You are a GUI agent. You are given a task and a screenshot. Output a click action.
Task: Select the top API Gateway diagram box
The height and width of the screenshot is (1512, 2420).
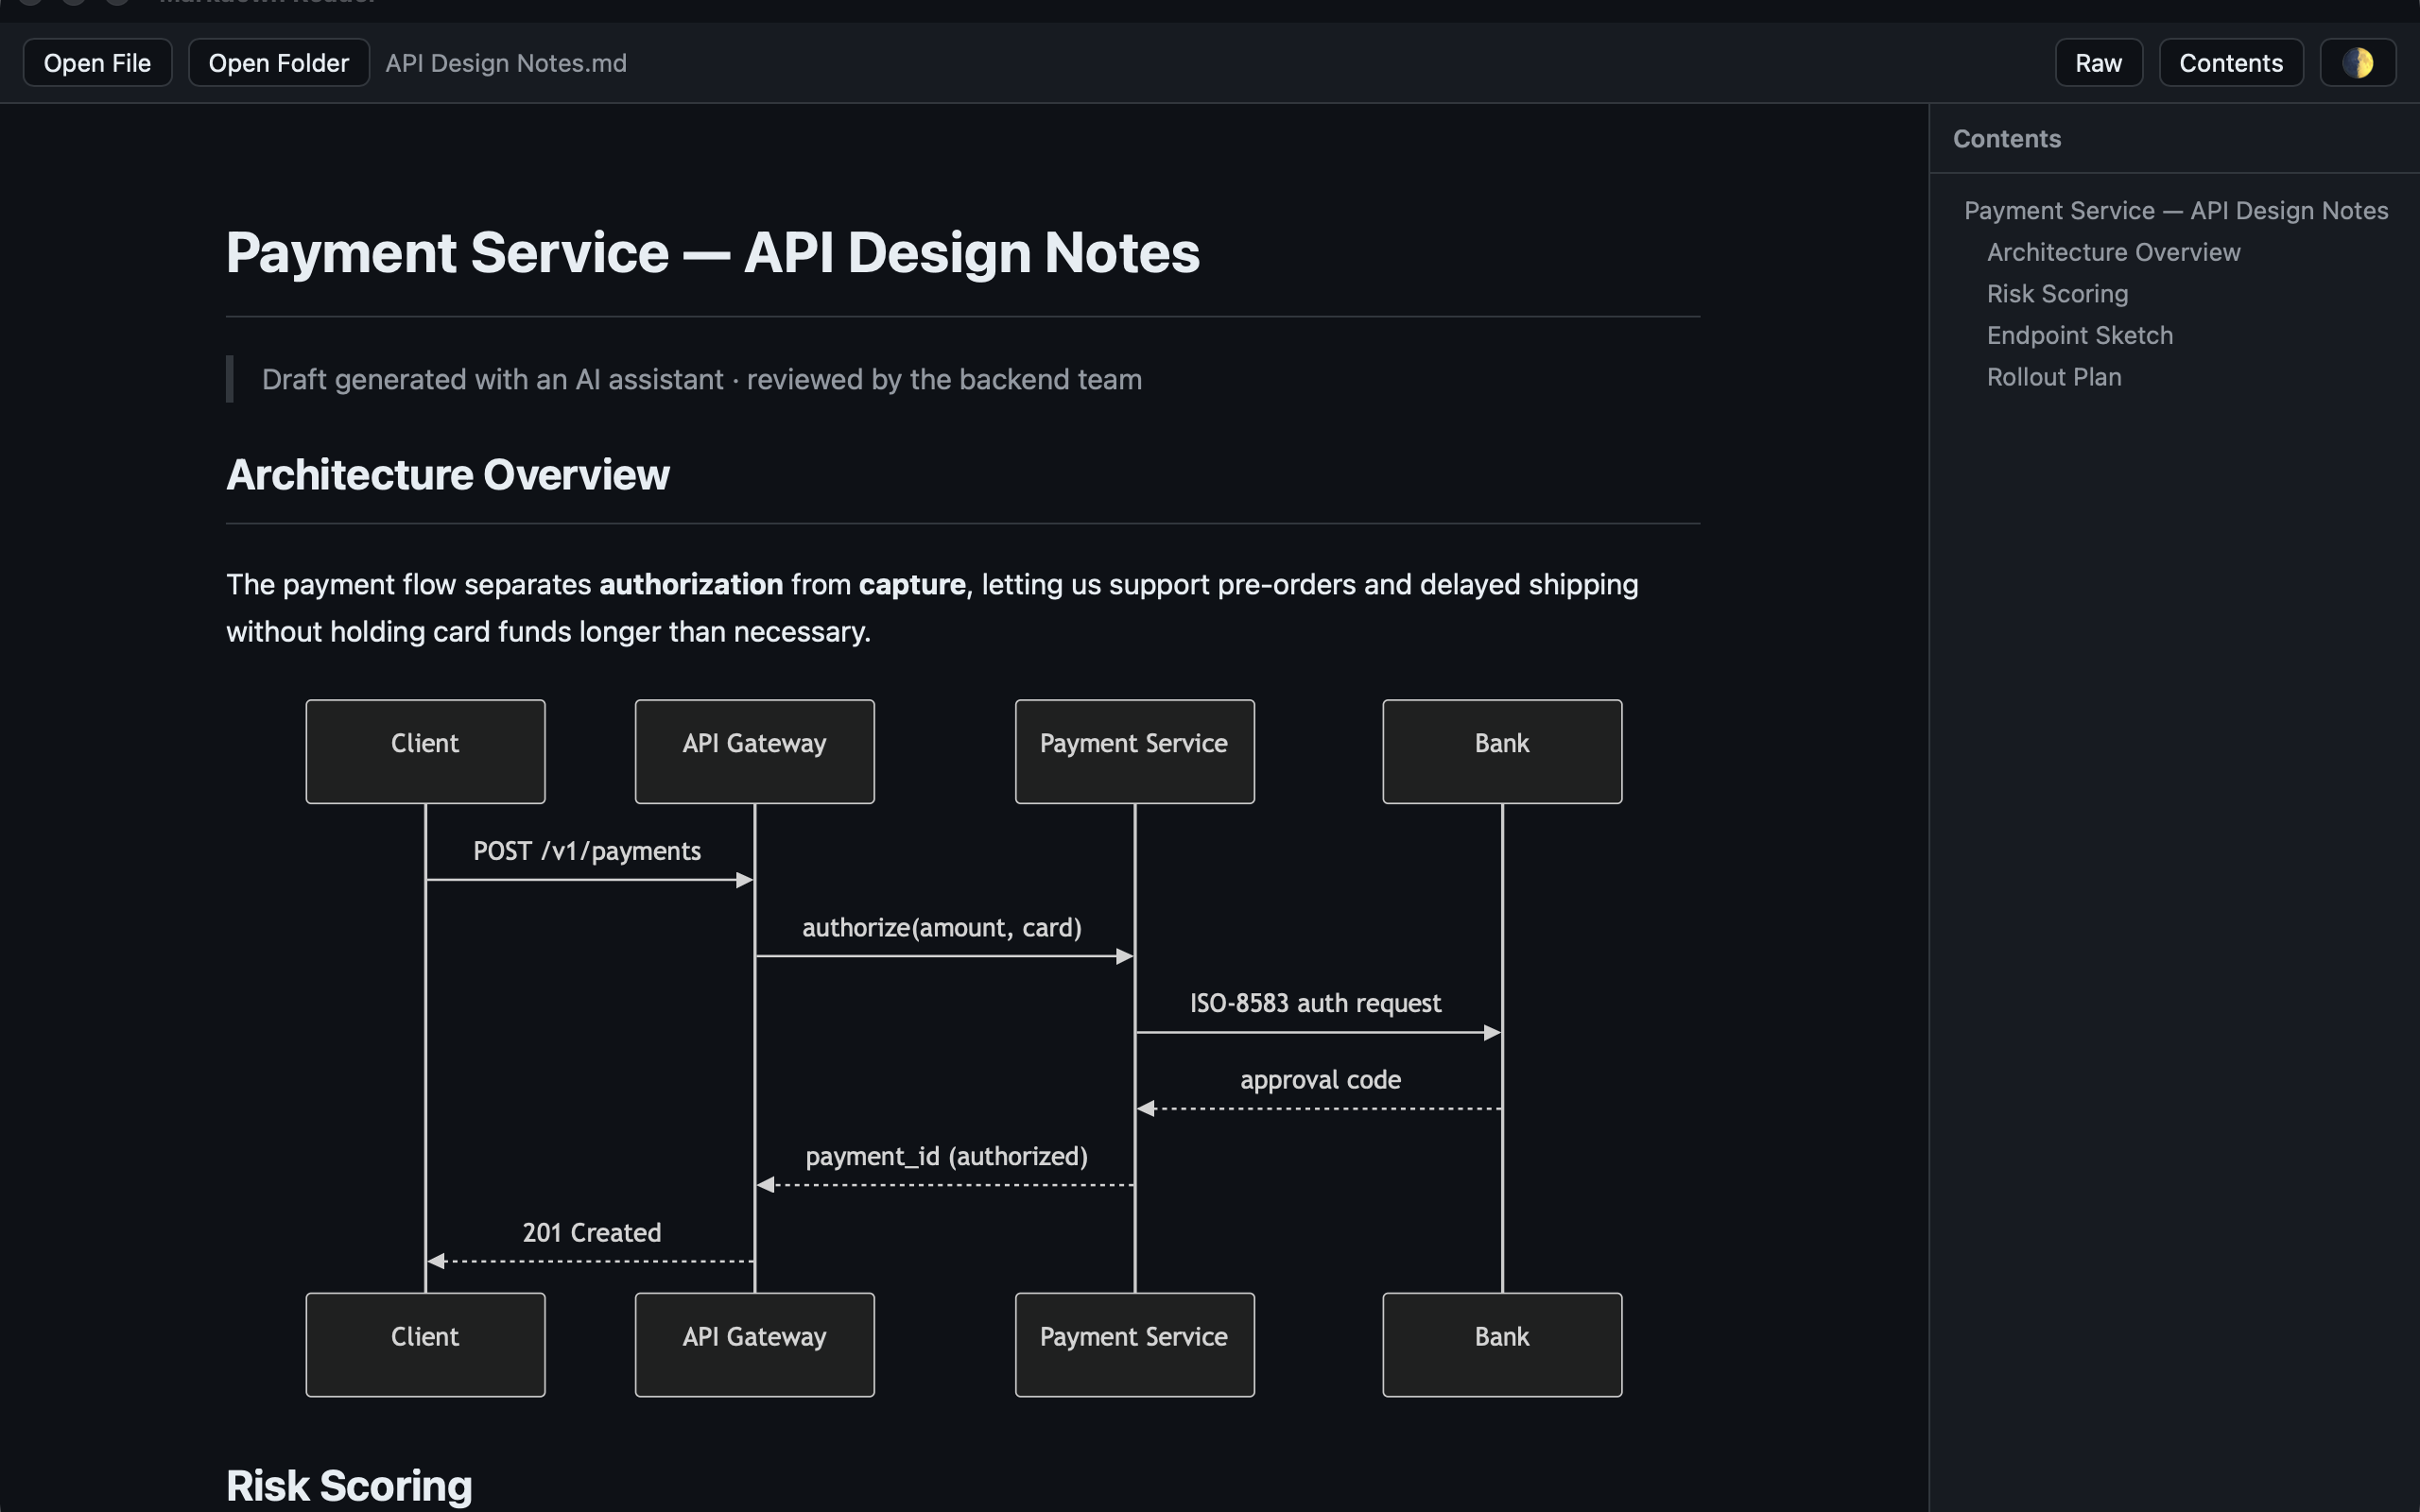(x=754, y=751)
